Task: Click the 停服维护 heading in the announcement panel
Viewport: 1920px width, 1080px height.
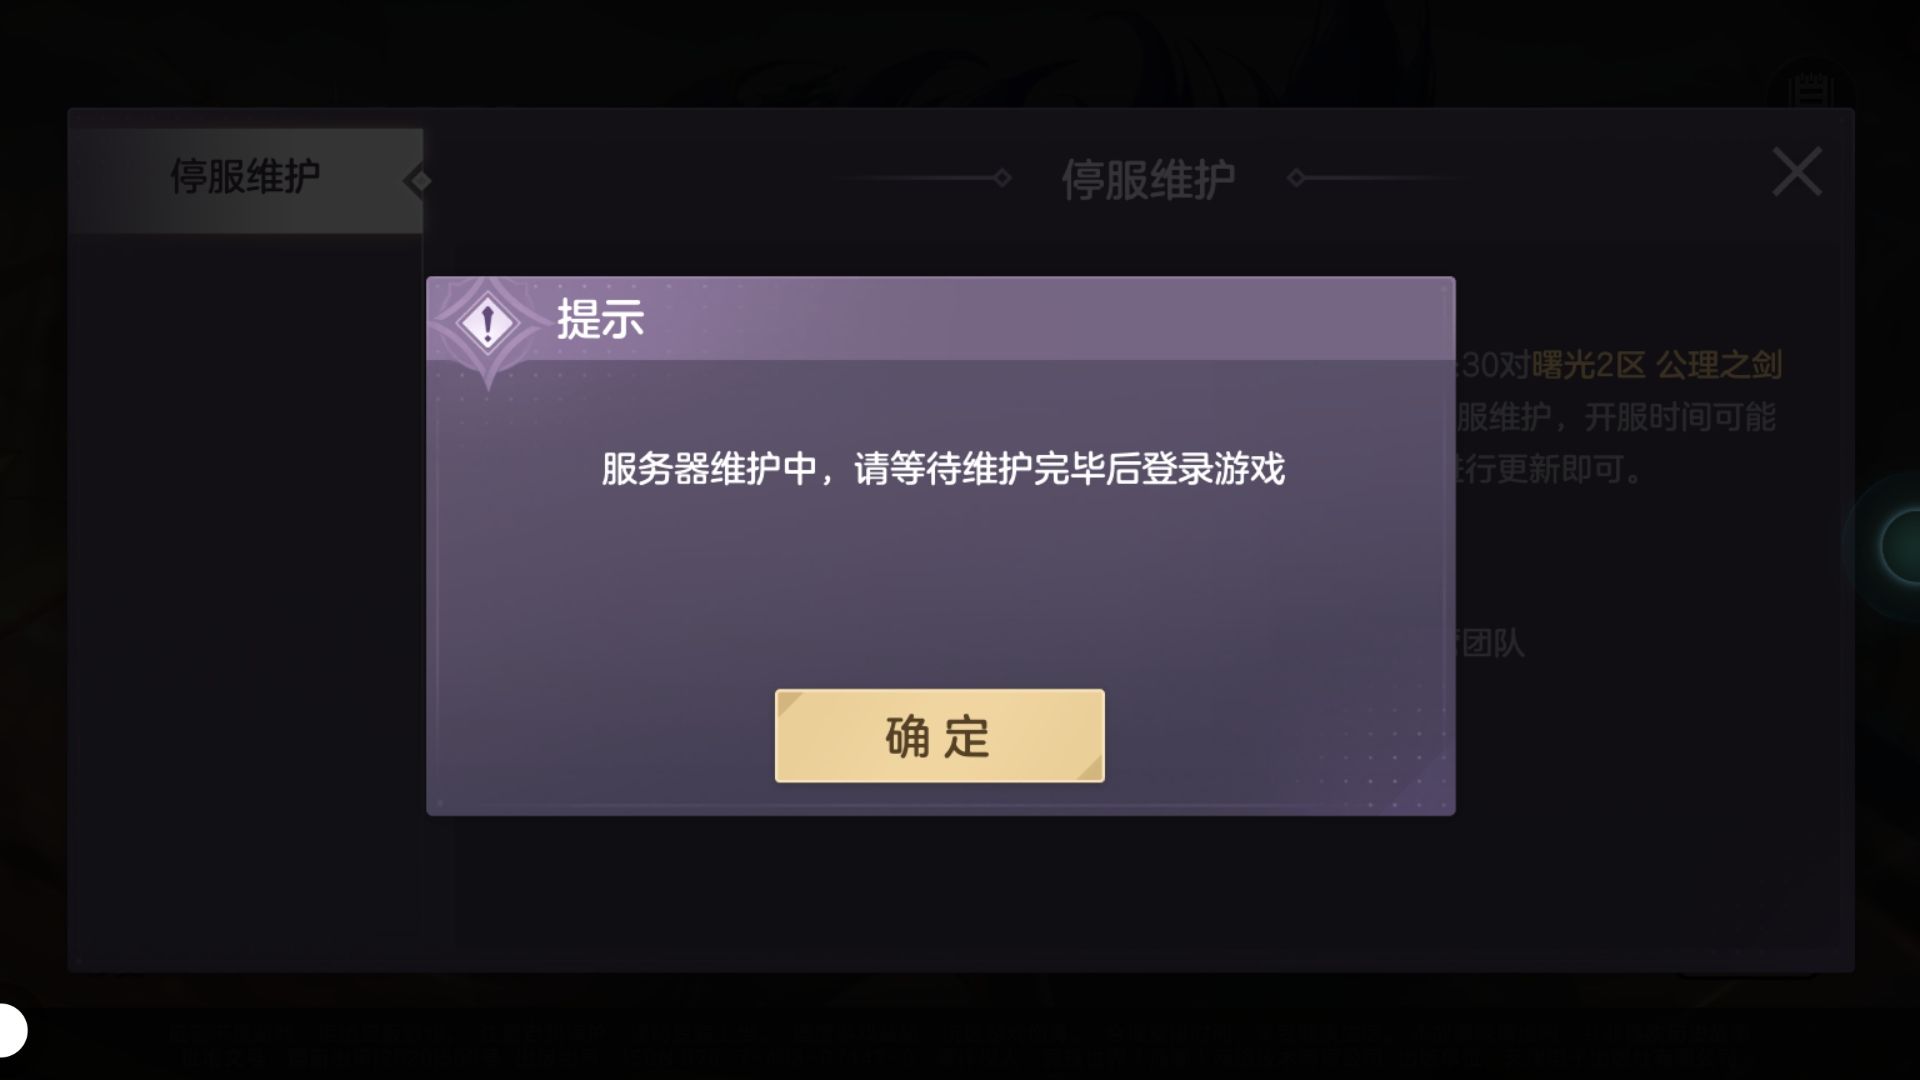Action: click(x=1148, y=180)
